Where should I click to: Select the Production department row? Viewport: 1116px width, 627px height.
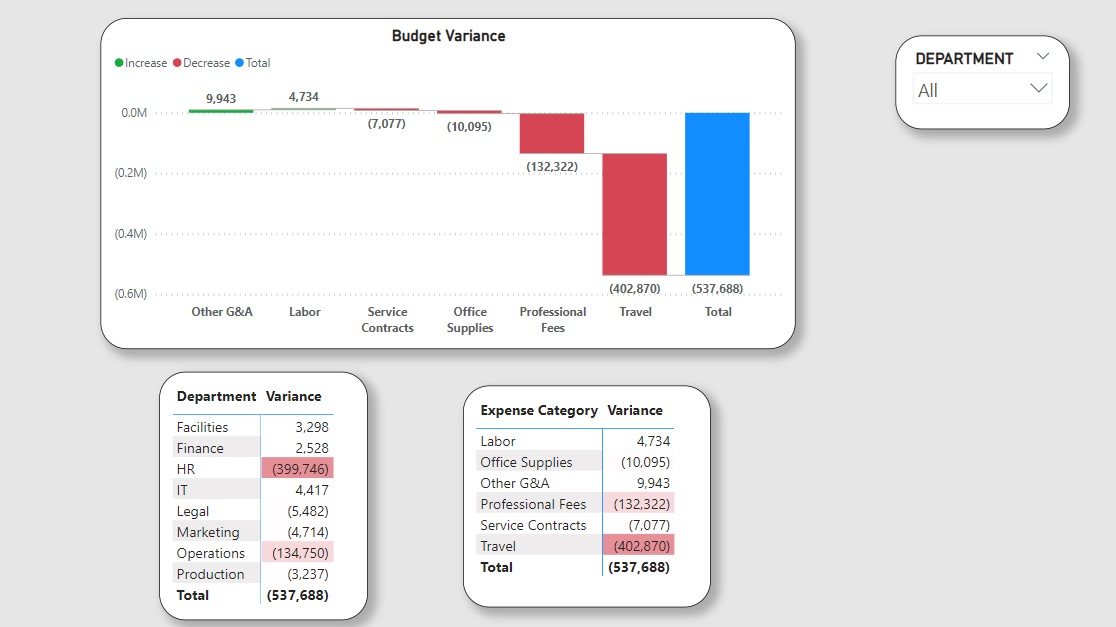pos(253,574)
